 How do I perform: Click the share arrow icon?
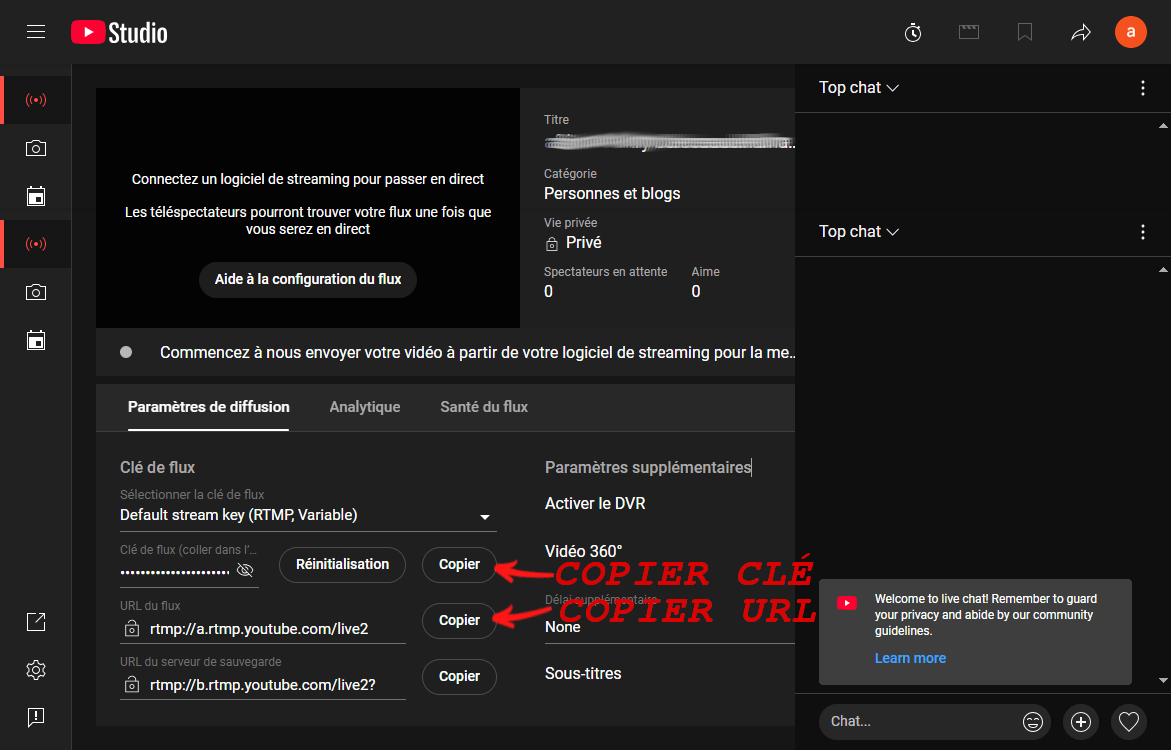pos(1080,32)
